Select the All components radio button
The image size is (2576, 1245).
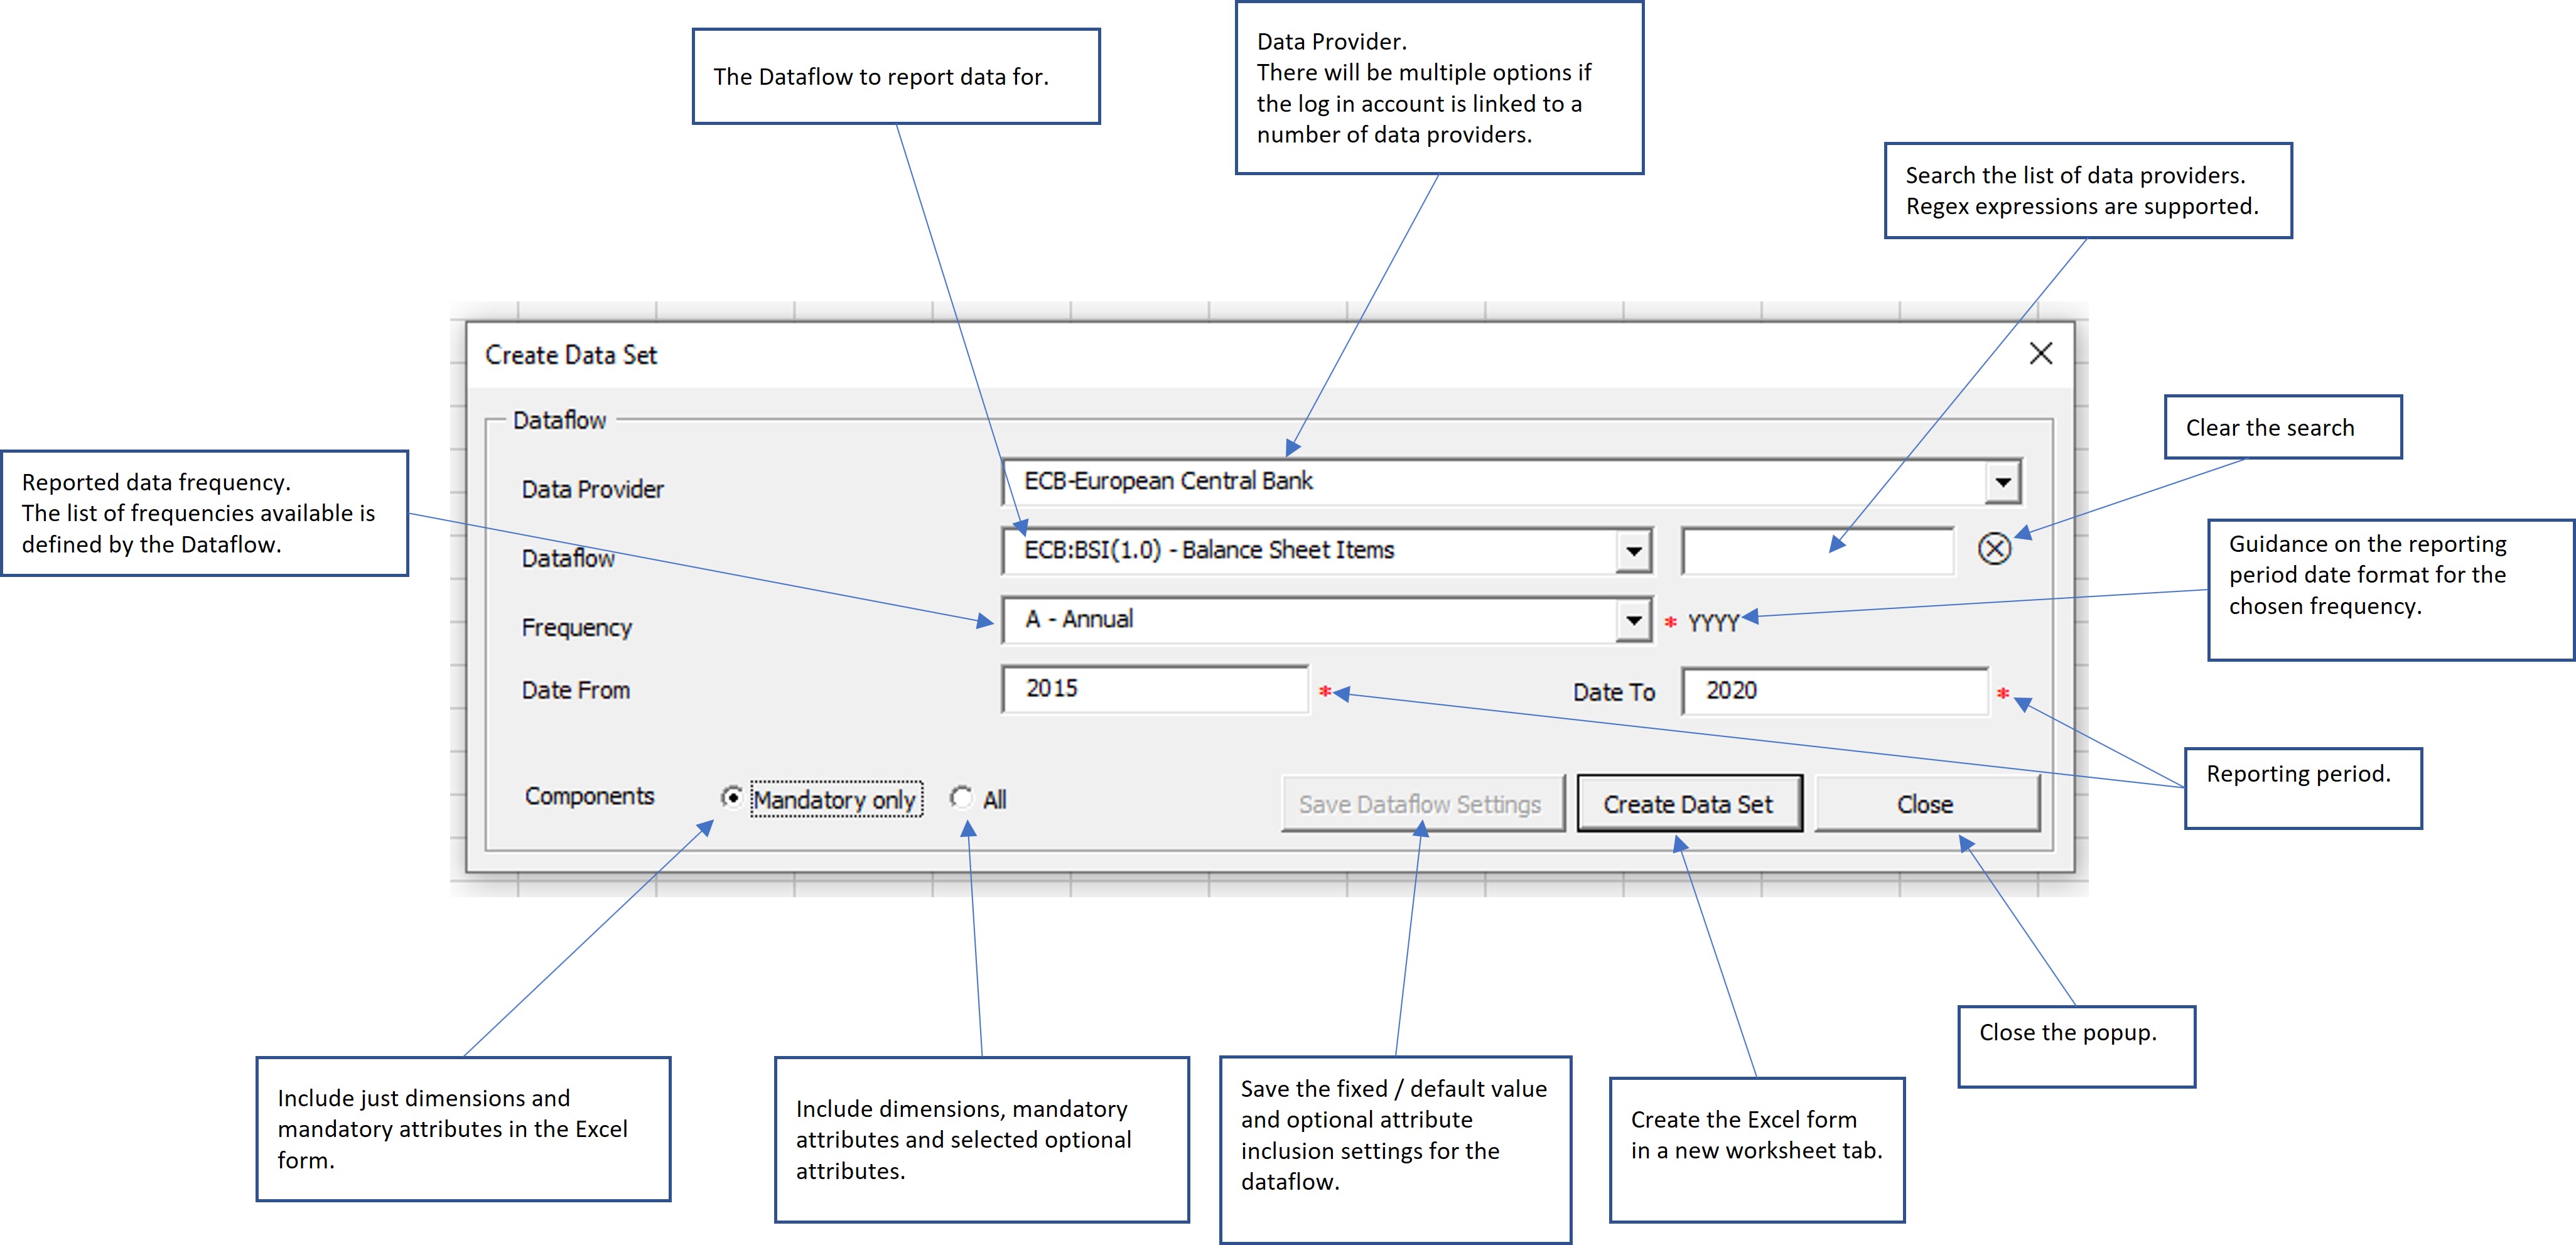click(961, 798)
